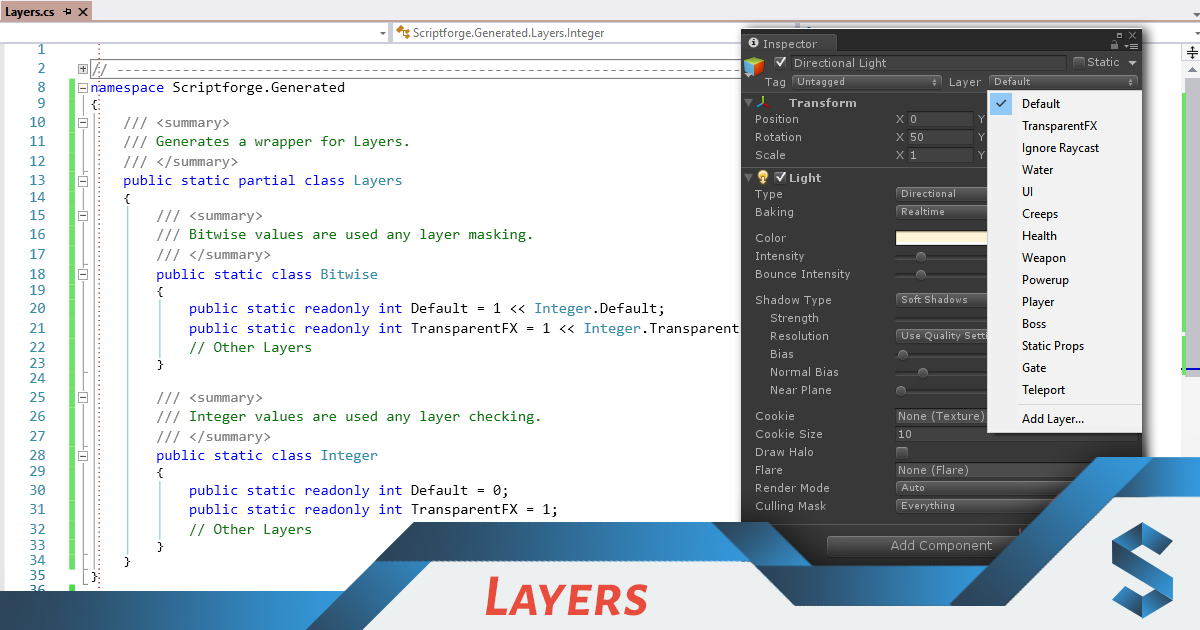Adjust the Intensity slider handle
Screen dimensions: 1200x630
tap(921, 257)
